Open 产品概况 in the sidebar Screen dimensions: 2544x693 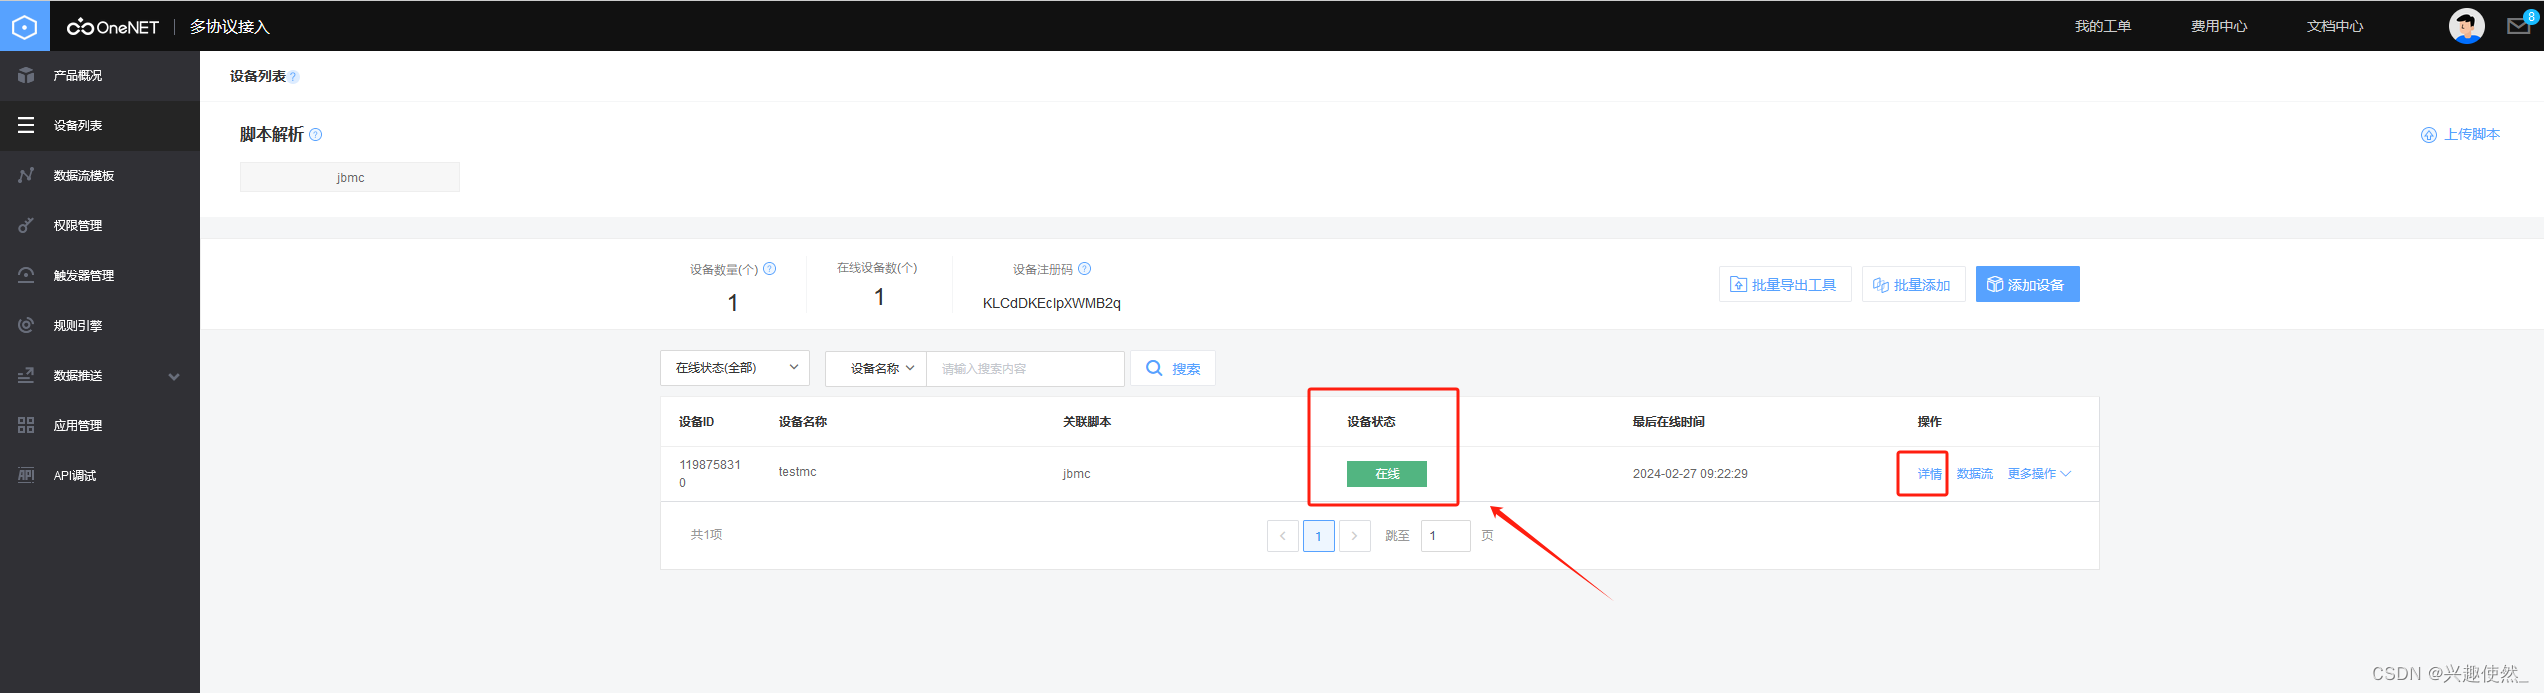click(78, 76)
